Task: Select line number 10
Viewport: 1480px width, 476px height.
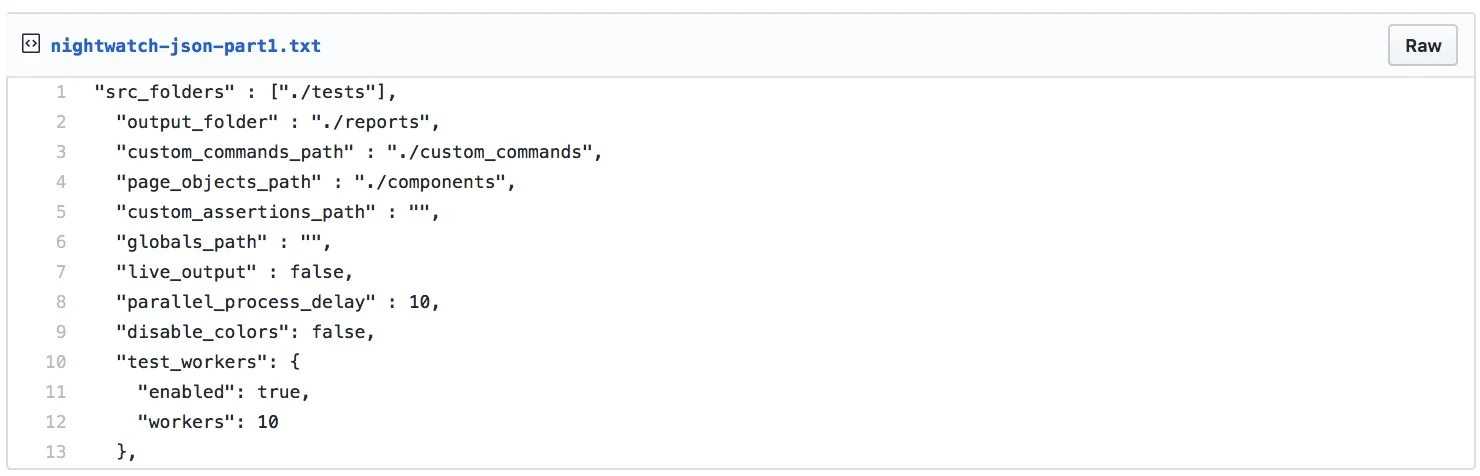Action: coord(56,362)
